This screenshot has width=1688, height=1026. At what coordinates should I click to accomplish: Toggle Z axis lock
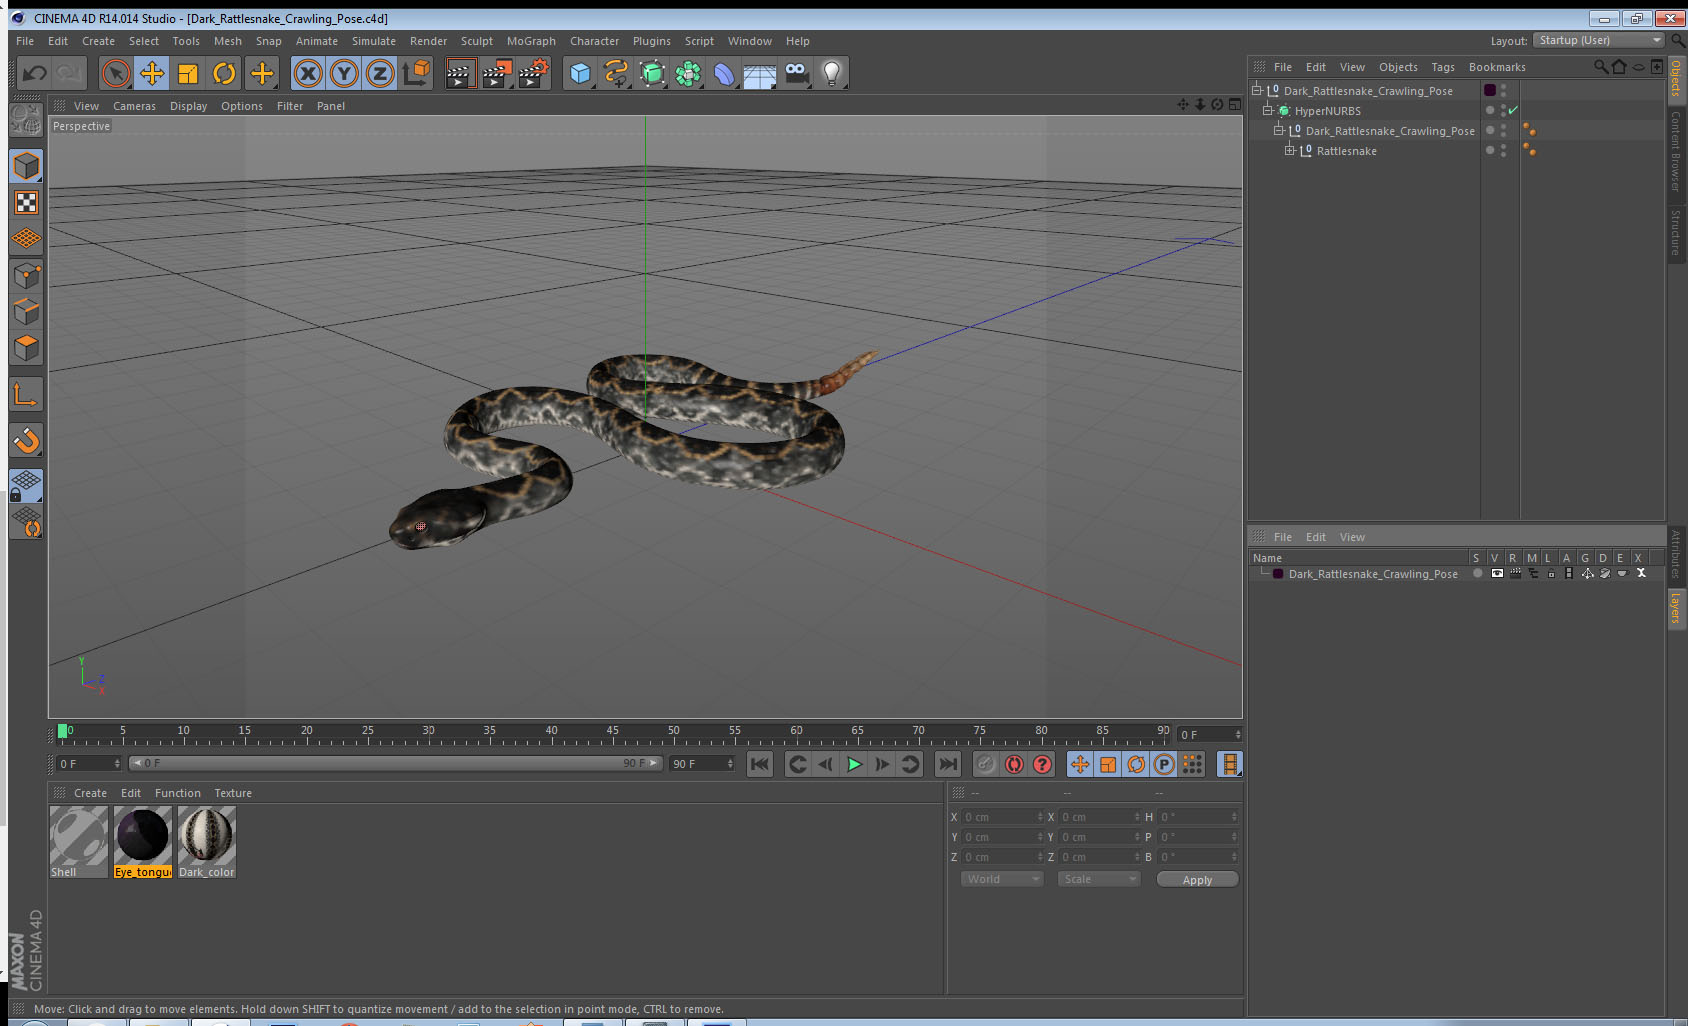point(380,73)
